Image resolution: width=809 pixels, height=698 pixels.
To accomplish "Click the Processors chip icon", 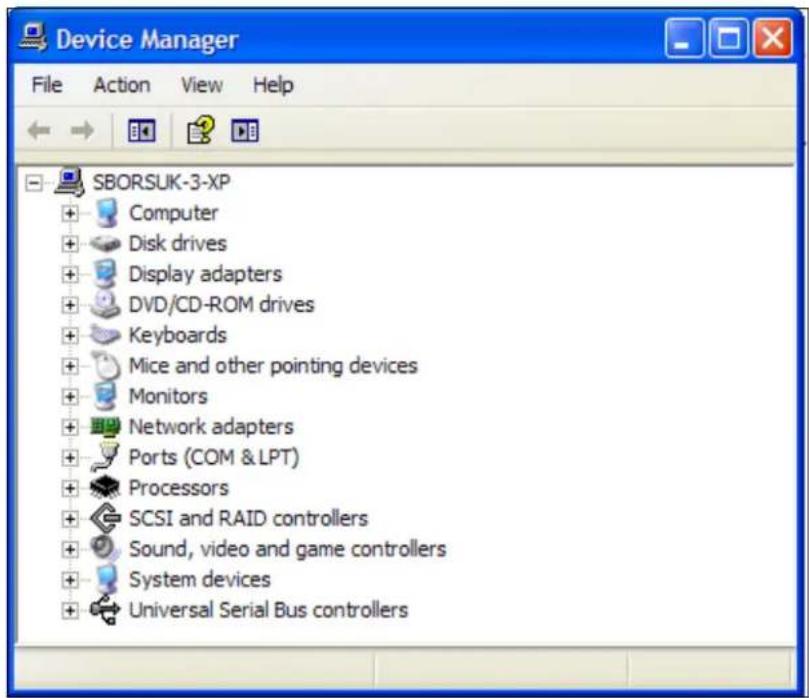I will click(105, 488).
